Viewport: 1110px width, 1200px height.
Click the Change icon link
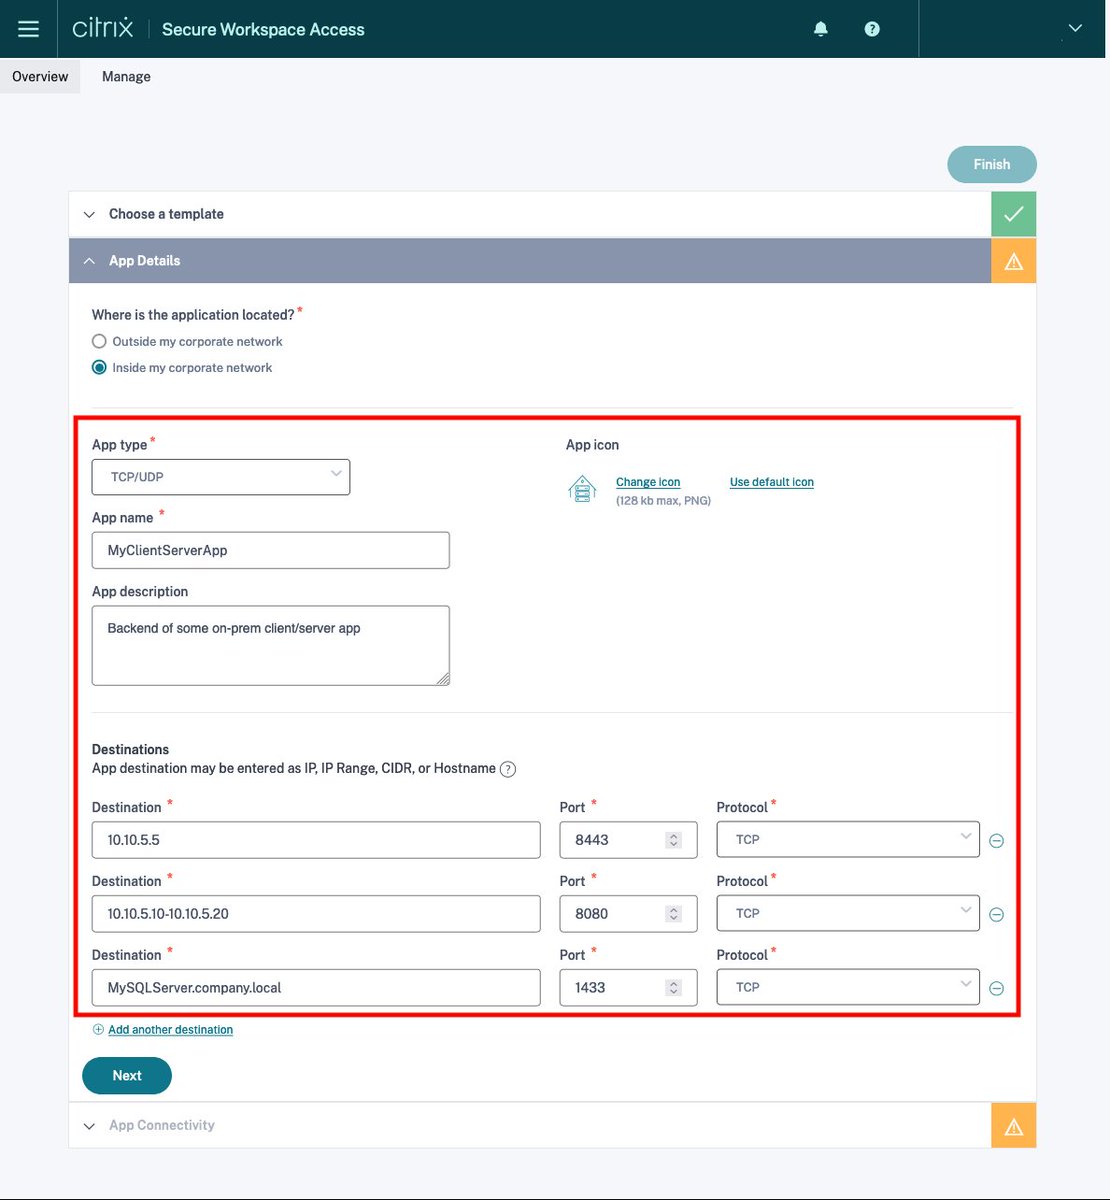click(648, 482)
